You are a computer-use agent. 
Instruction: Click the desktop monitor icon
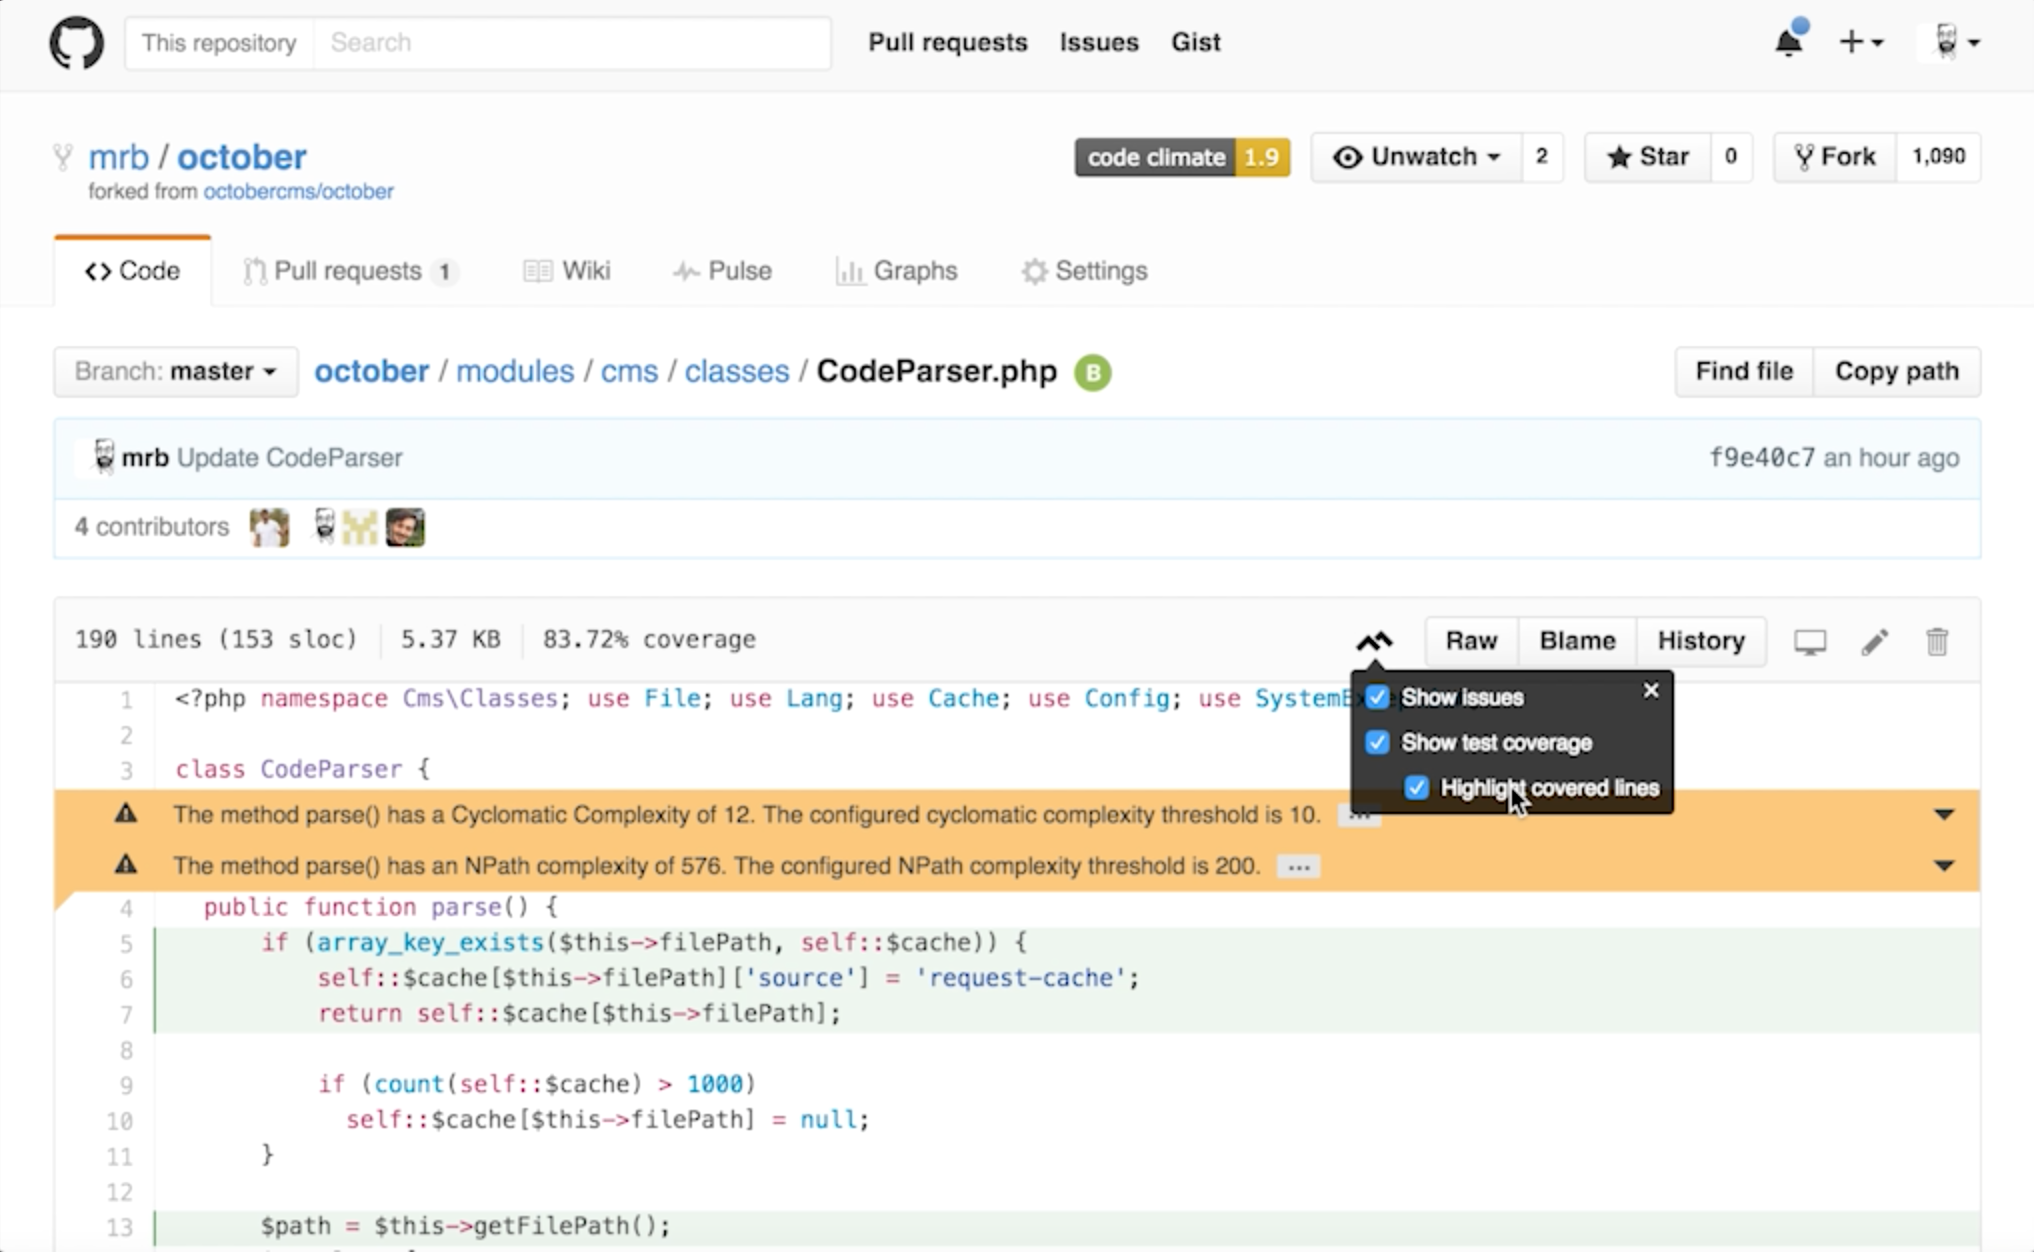1809,641
